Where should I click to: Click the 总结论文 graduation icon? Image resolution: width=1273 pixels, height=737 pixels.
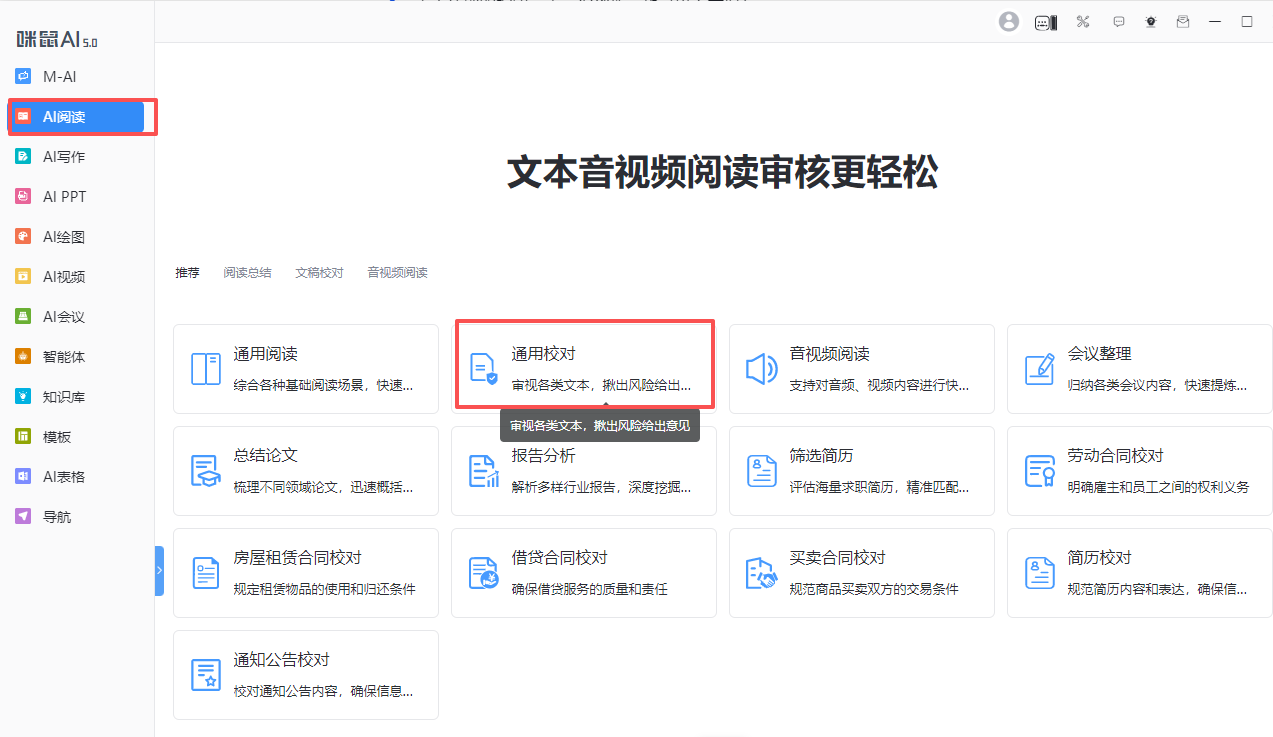205,471
